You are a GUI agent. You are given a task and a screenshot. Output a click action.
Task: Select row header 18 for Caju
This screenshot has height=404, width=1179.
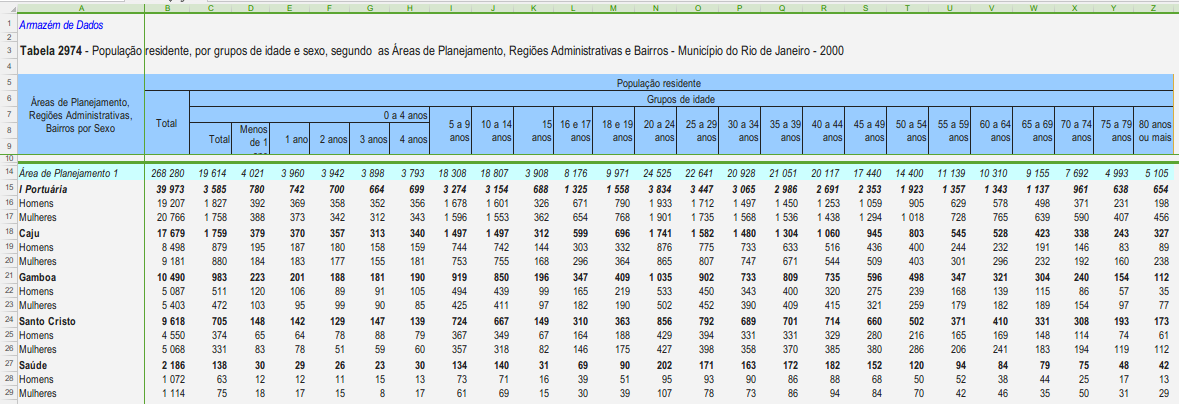(8, 233)
